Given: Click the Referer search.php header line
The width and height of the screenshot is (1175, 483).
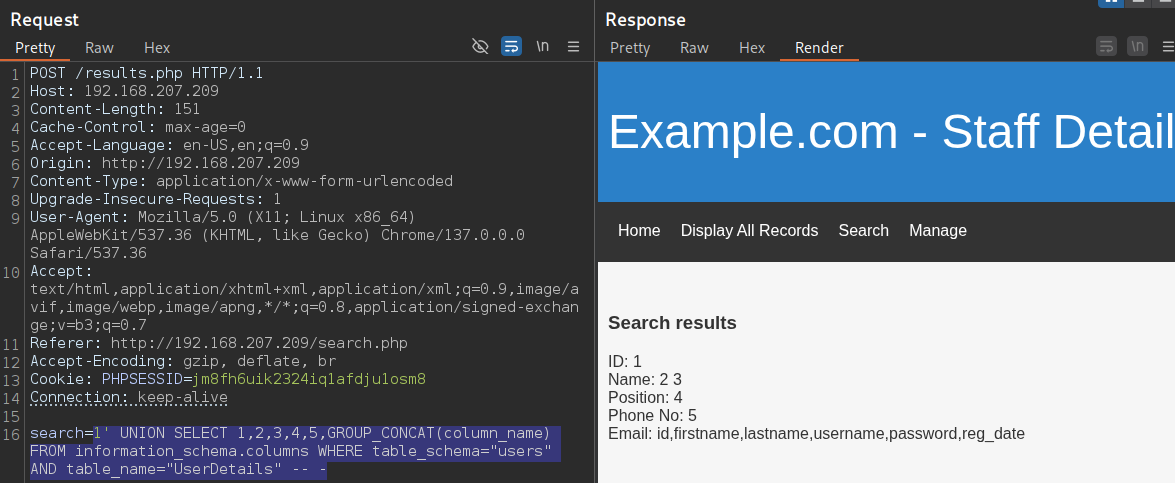Looking at the screenshot, I should [x=219, y=344].
